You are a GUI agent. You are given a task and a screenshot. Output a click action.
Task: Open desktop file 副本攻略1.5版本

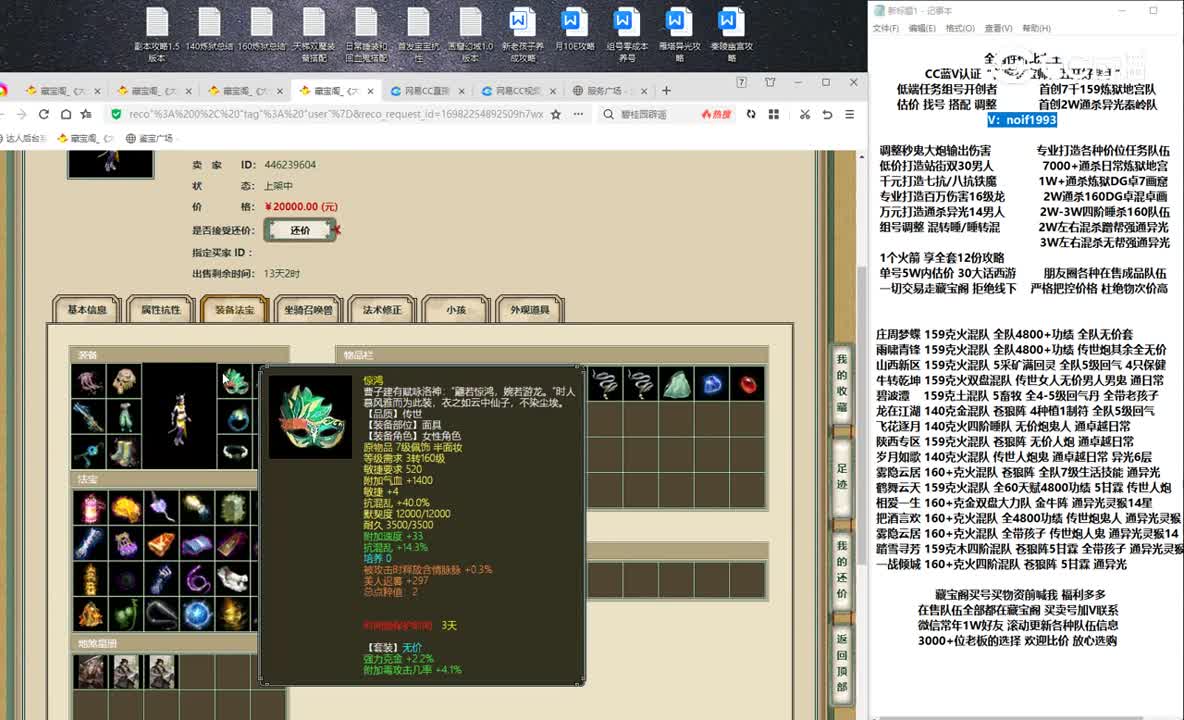(x=157, y=34)
